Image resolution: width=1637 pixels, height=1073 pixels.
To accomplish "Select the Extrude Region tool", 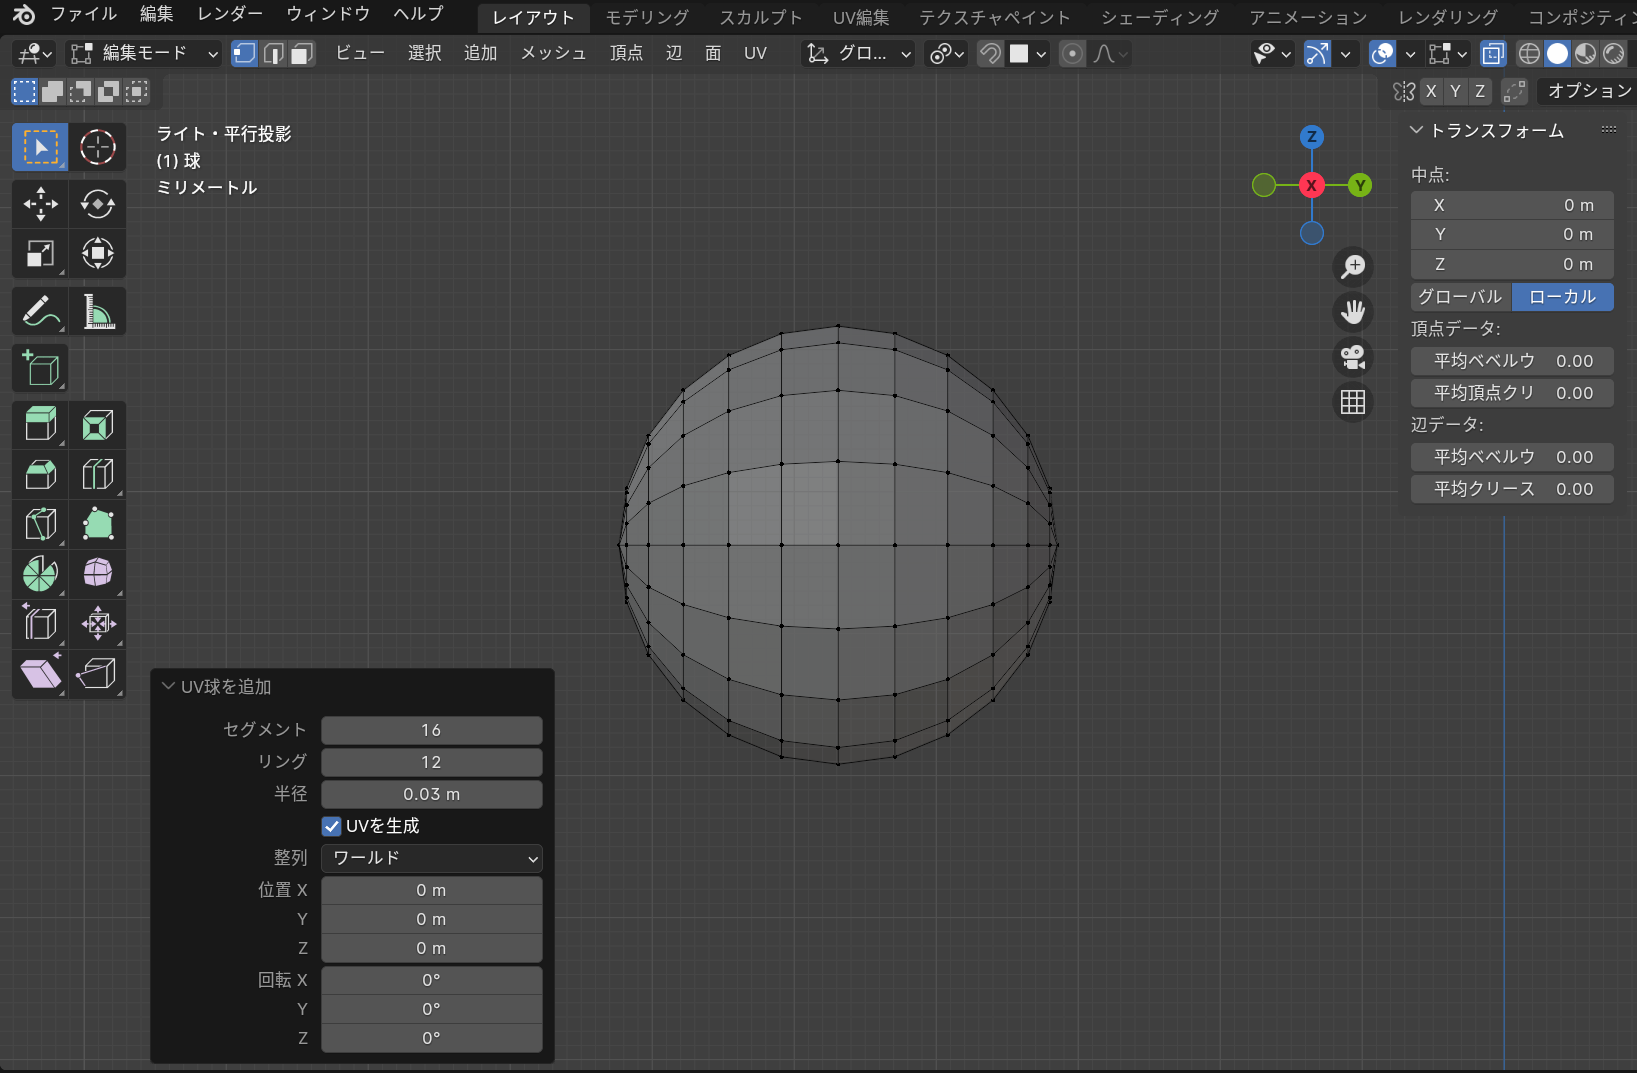I will click(40, 425).
